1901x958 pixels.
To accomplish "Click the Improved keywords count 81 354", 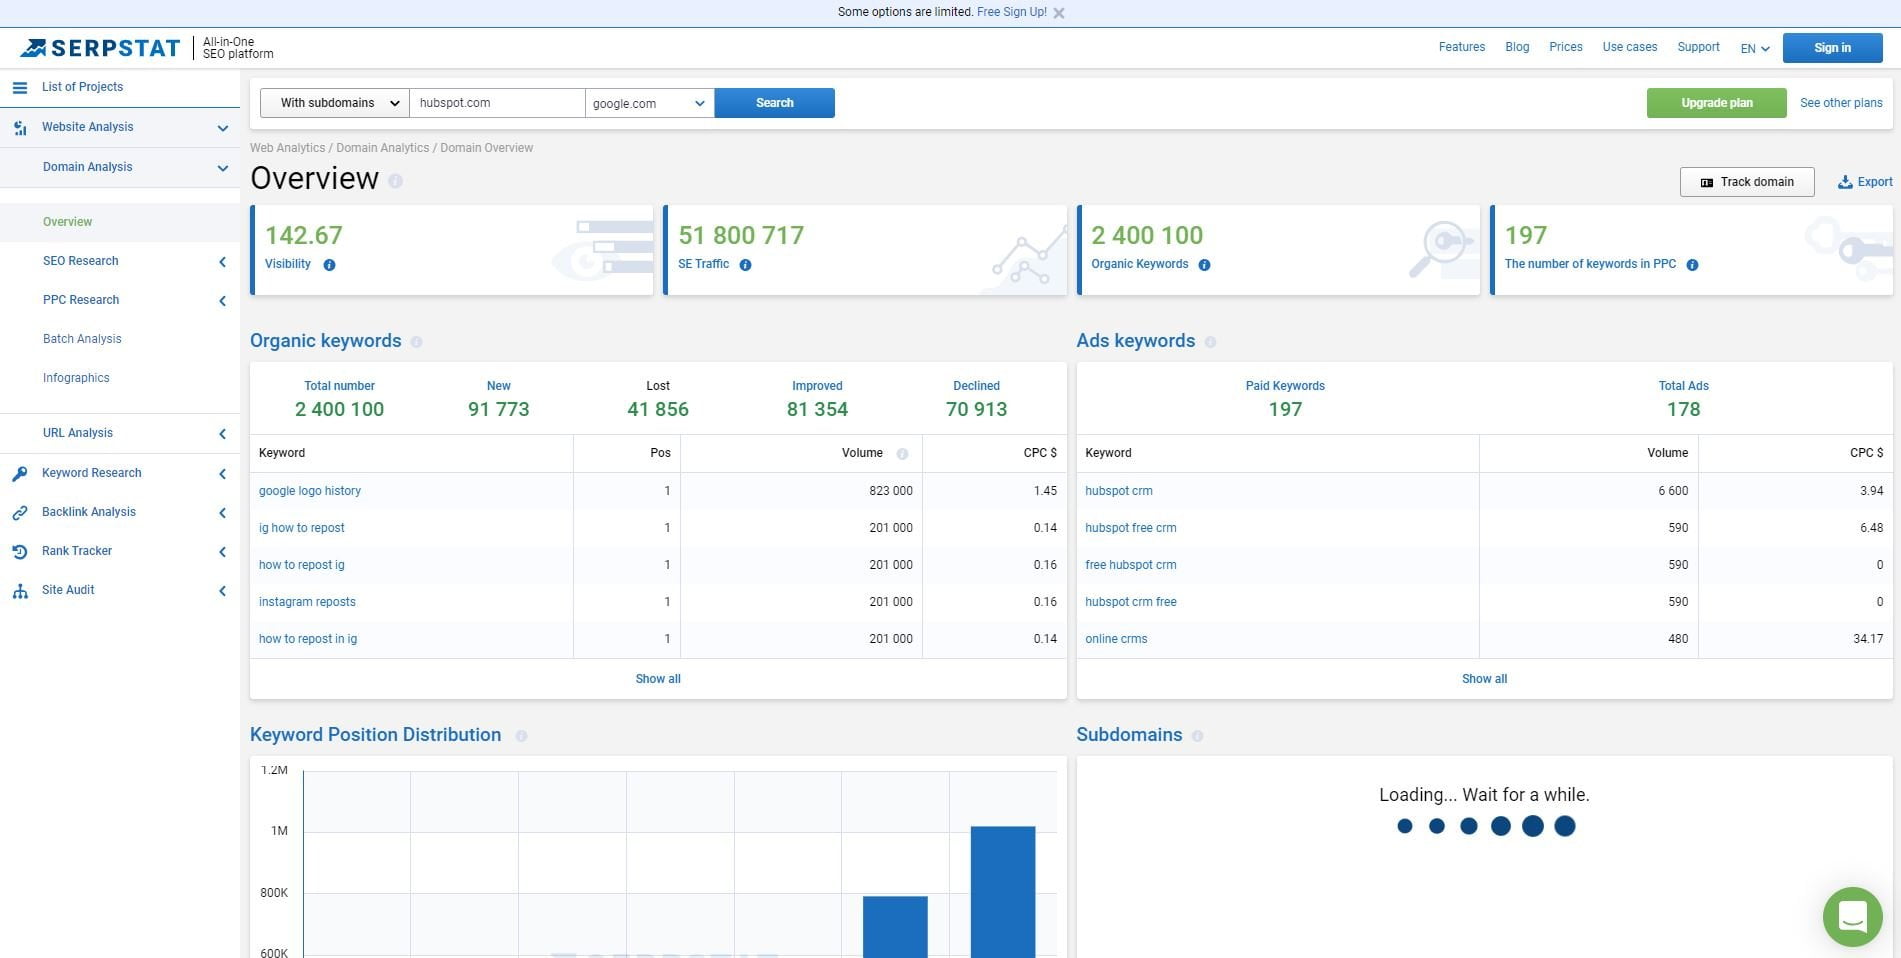I will pos(816,409).
